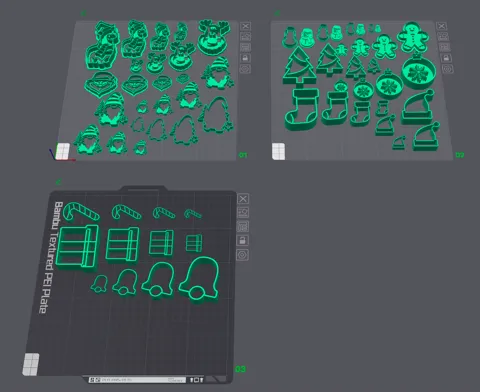Remove plate 01 with its X icon
This screenshot has height=392, width=480.
coord(245,26)
